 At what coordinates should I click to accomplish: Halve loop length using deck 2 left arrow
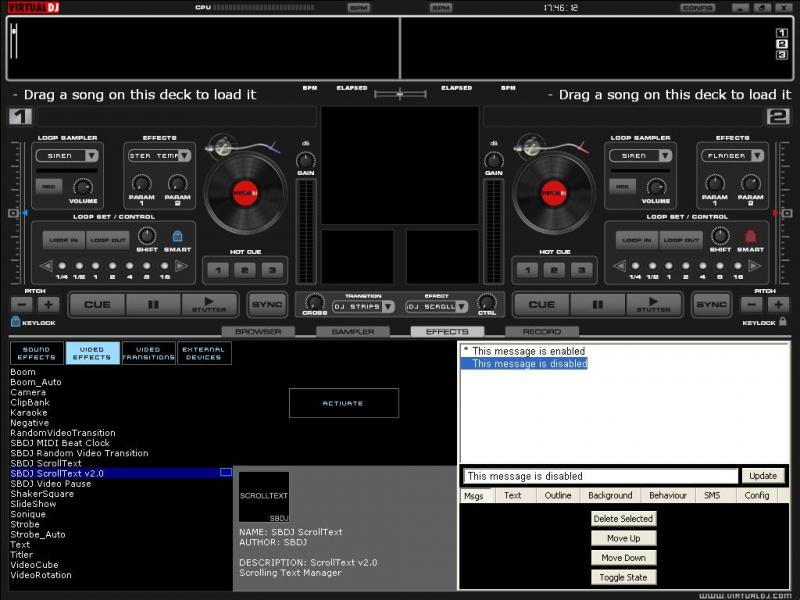619,266
